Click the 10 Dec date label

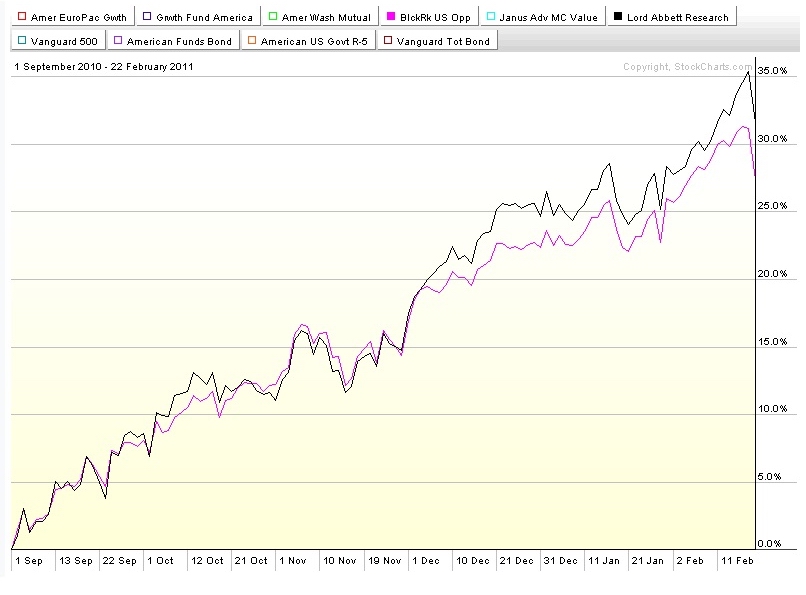(x=473, y=561)
